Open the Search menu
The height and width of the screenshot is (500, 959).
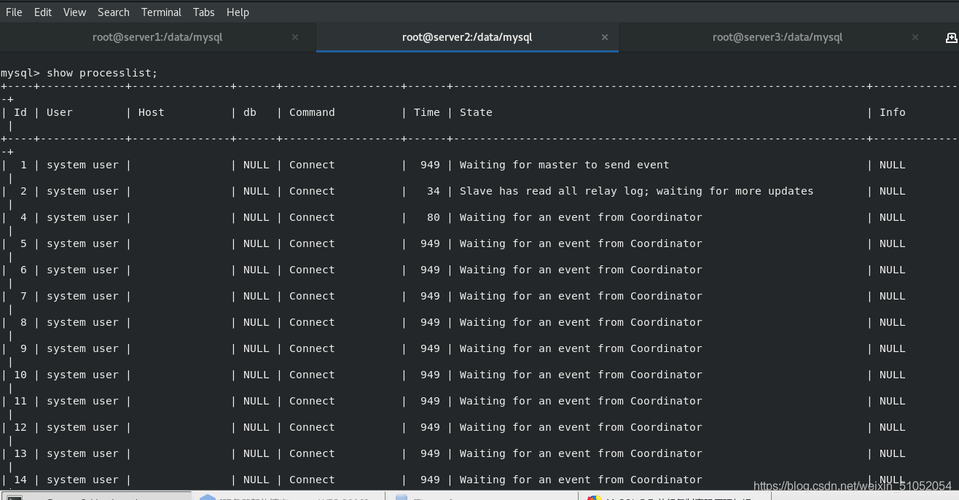[x=113, y=12]
